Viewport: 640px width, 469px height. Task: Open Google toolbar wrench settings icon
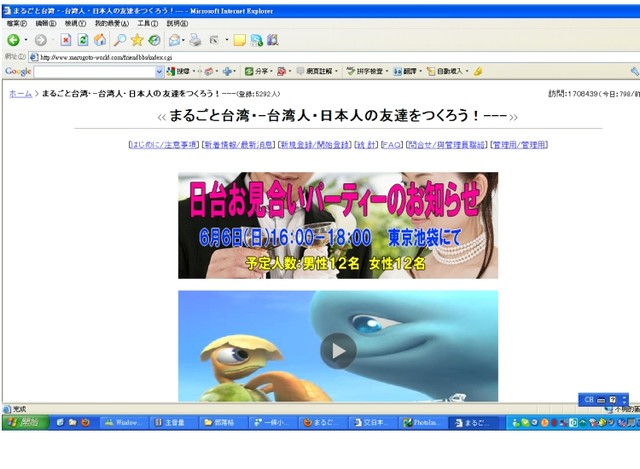635,71
